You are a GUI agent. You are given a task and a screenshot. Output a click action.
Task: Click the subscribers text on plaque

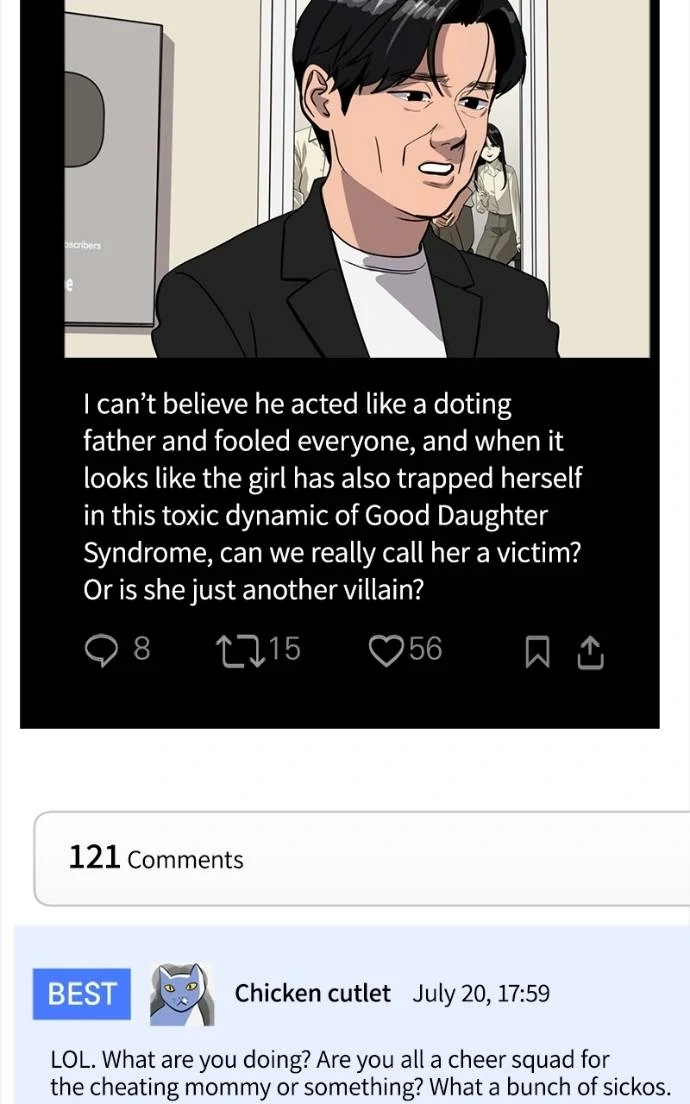tap(82, 245)
